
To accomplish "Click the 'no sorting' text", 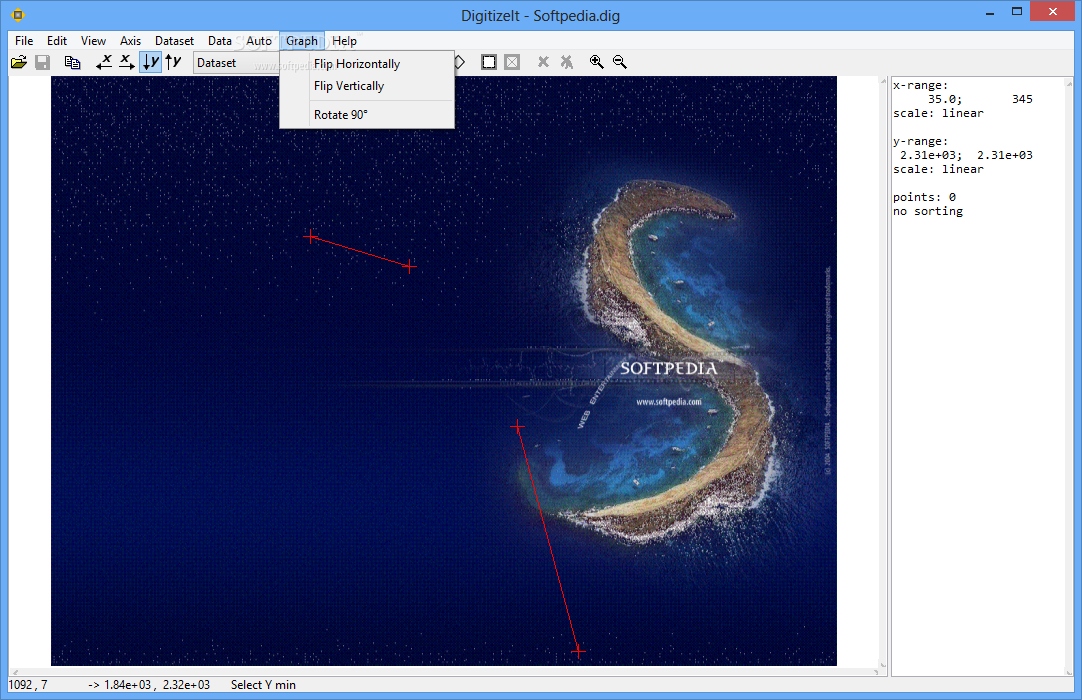I will (x=927, y=211).
